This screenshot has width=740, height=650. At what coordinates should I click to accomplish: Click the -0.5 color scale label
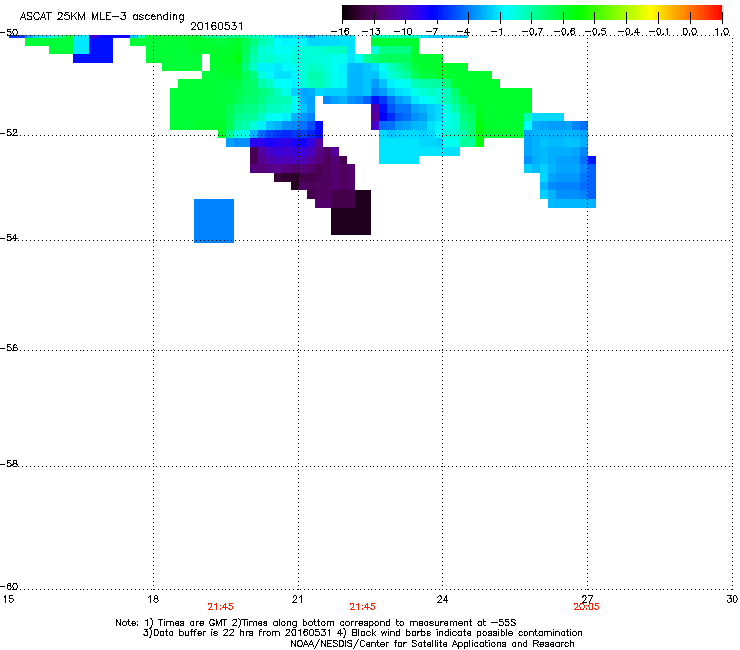(596, 32)
